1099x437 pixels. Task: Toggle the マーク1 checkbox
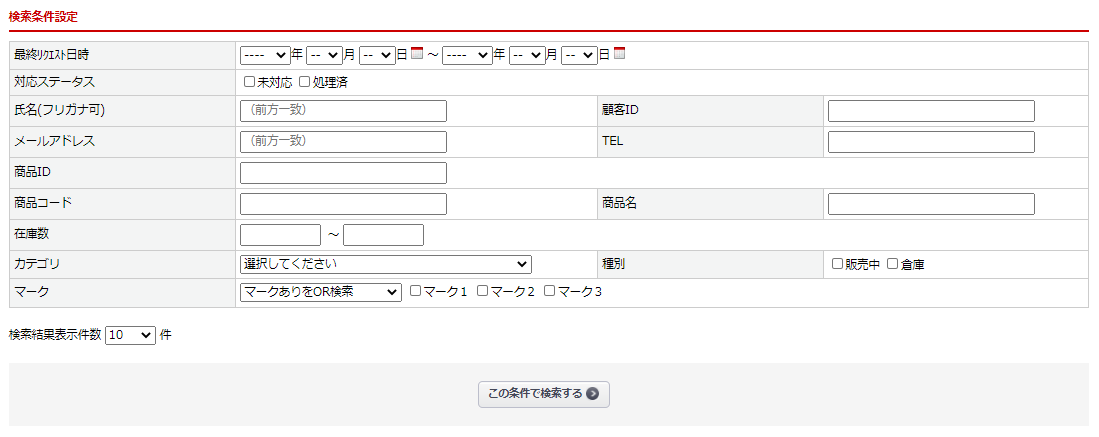pos(416,291)
